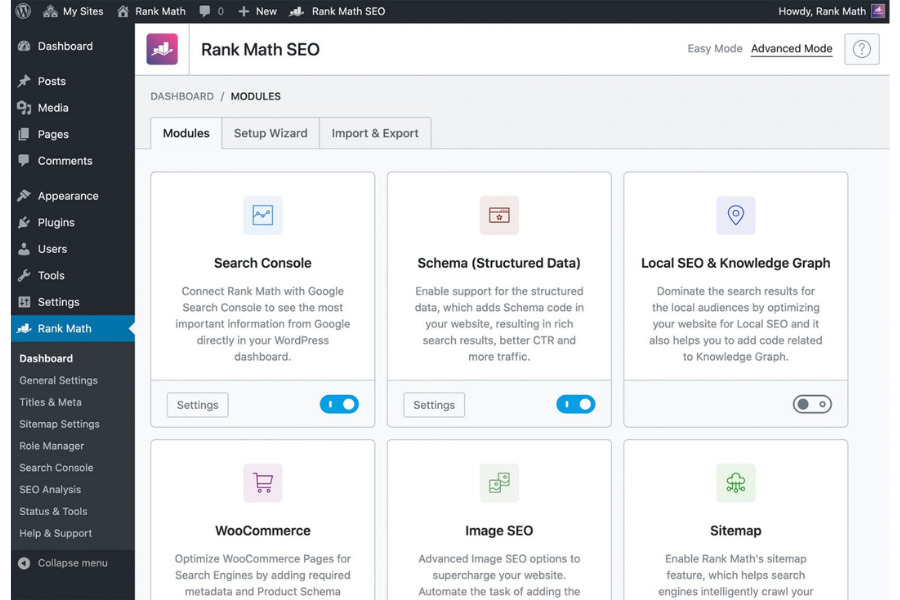
Task: Switch to the Setup Wizard tab
Action: [x=270, y=132]
